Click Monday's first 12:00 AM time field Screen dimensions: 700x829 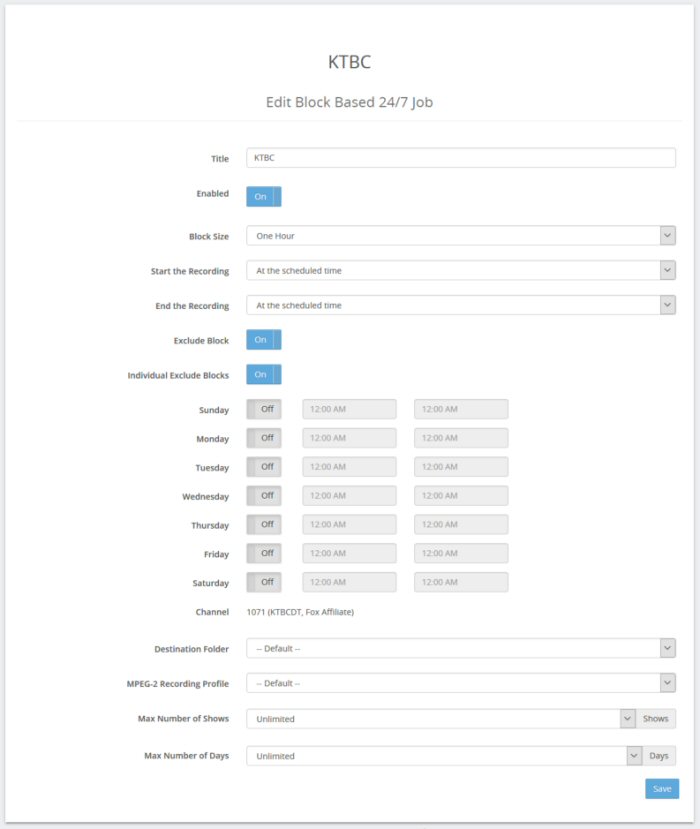(349, 438)
